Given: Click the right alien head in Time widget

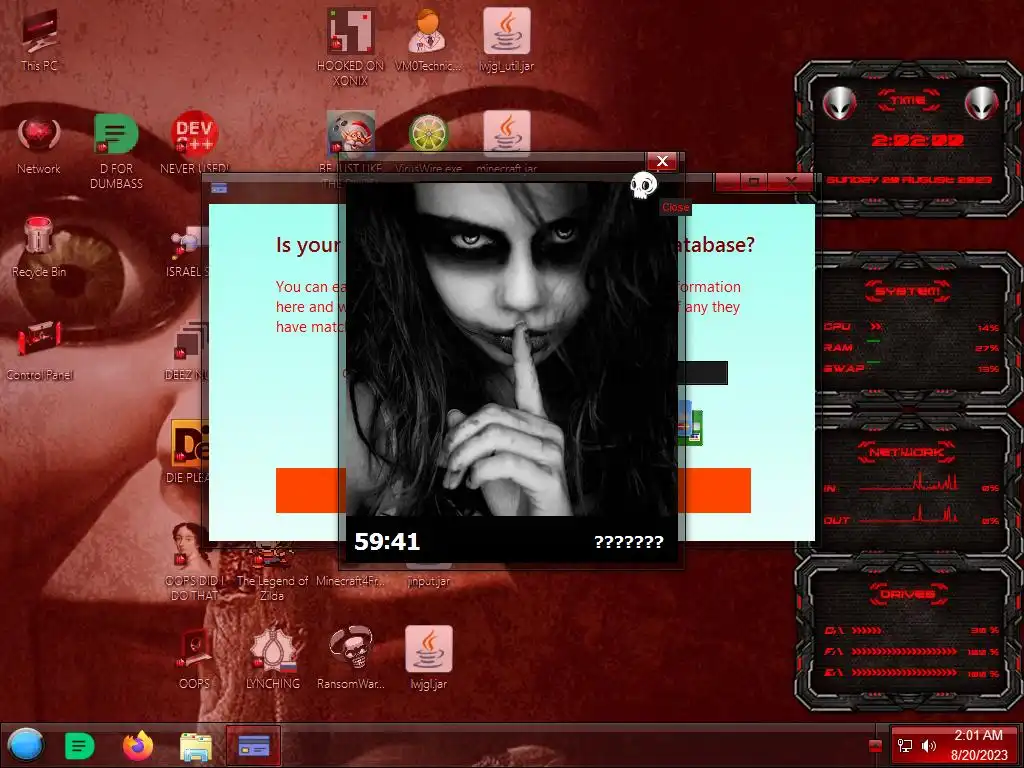Looking at the screenshot, I should pos(982,103).
